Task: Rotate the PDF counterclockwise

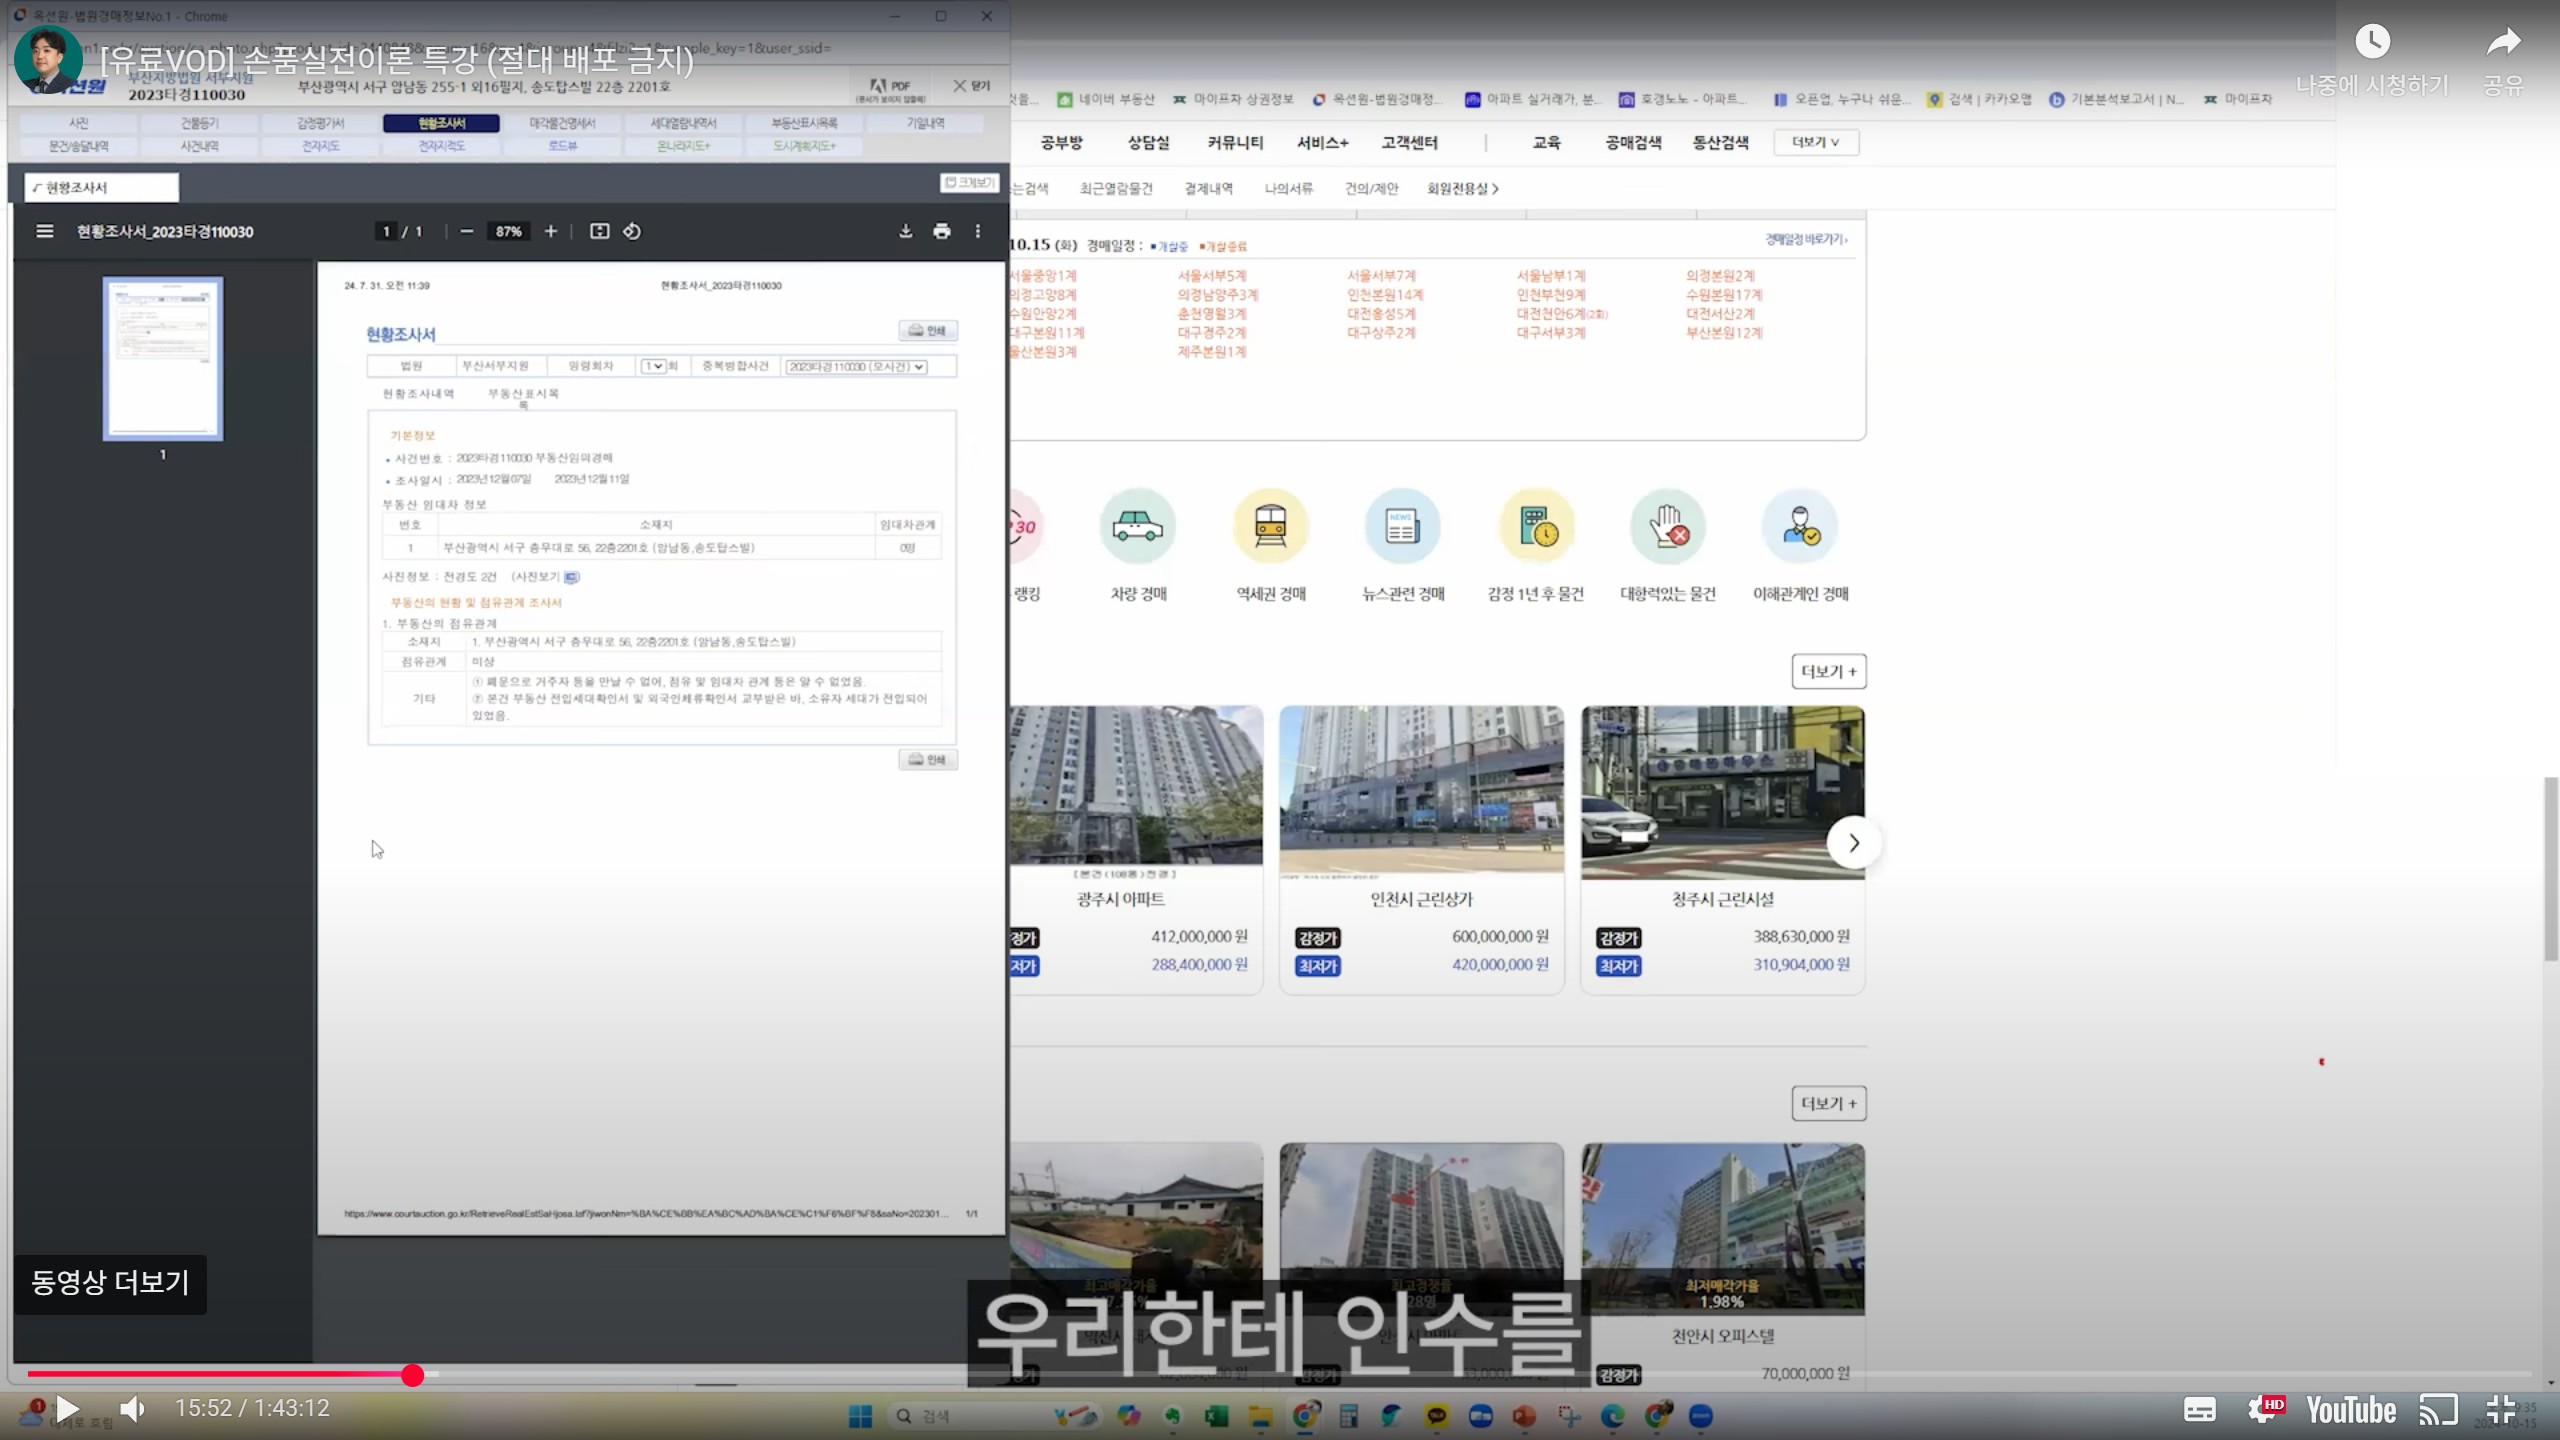Action: pyautogui.click(x=632, y=231)
